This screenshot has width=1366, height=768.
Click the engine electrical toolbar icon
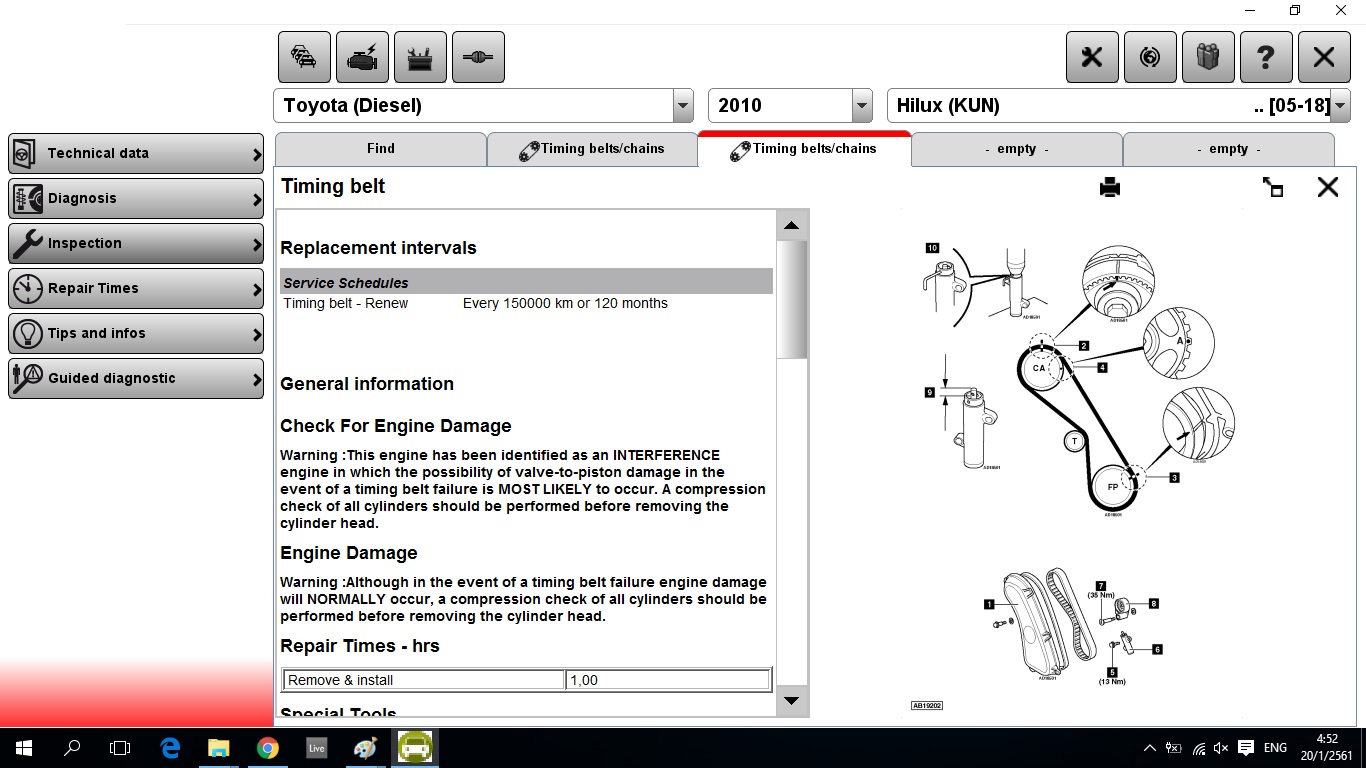pyautogui.click(x=362, y=57)
